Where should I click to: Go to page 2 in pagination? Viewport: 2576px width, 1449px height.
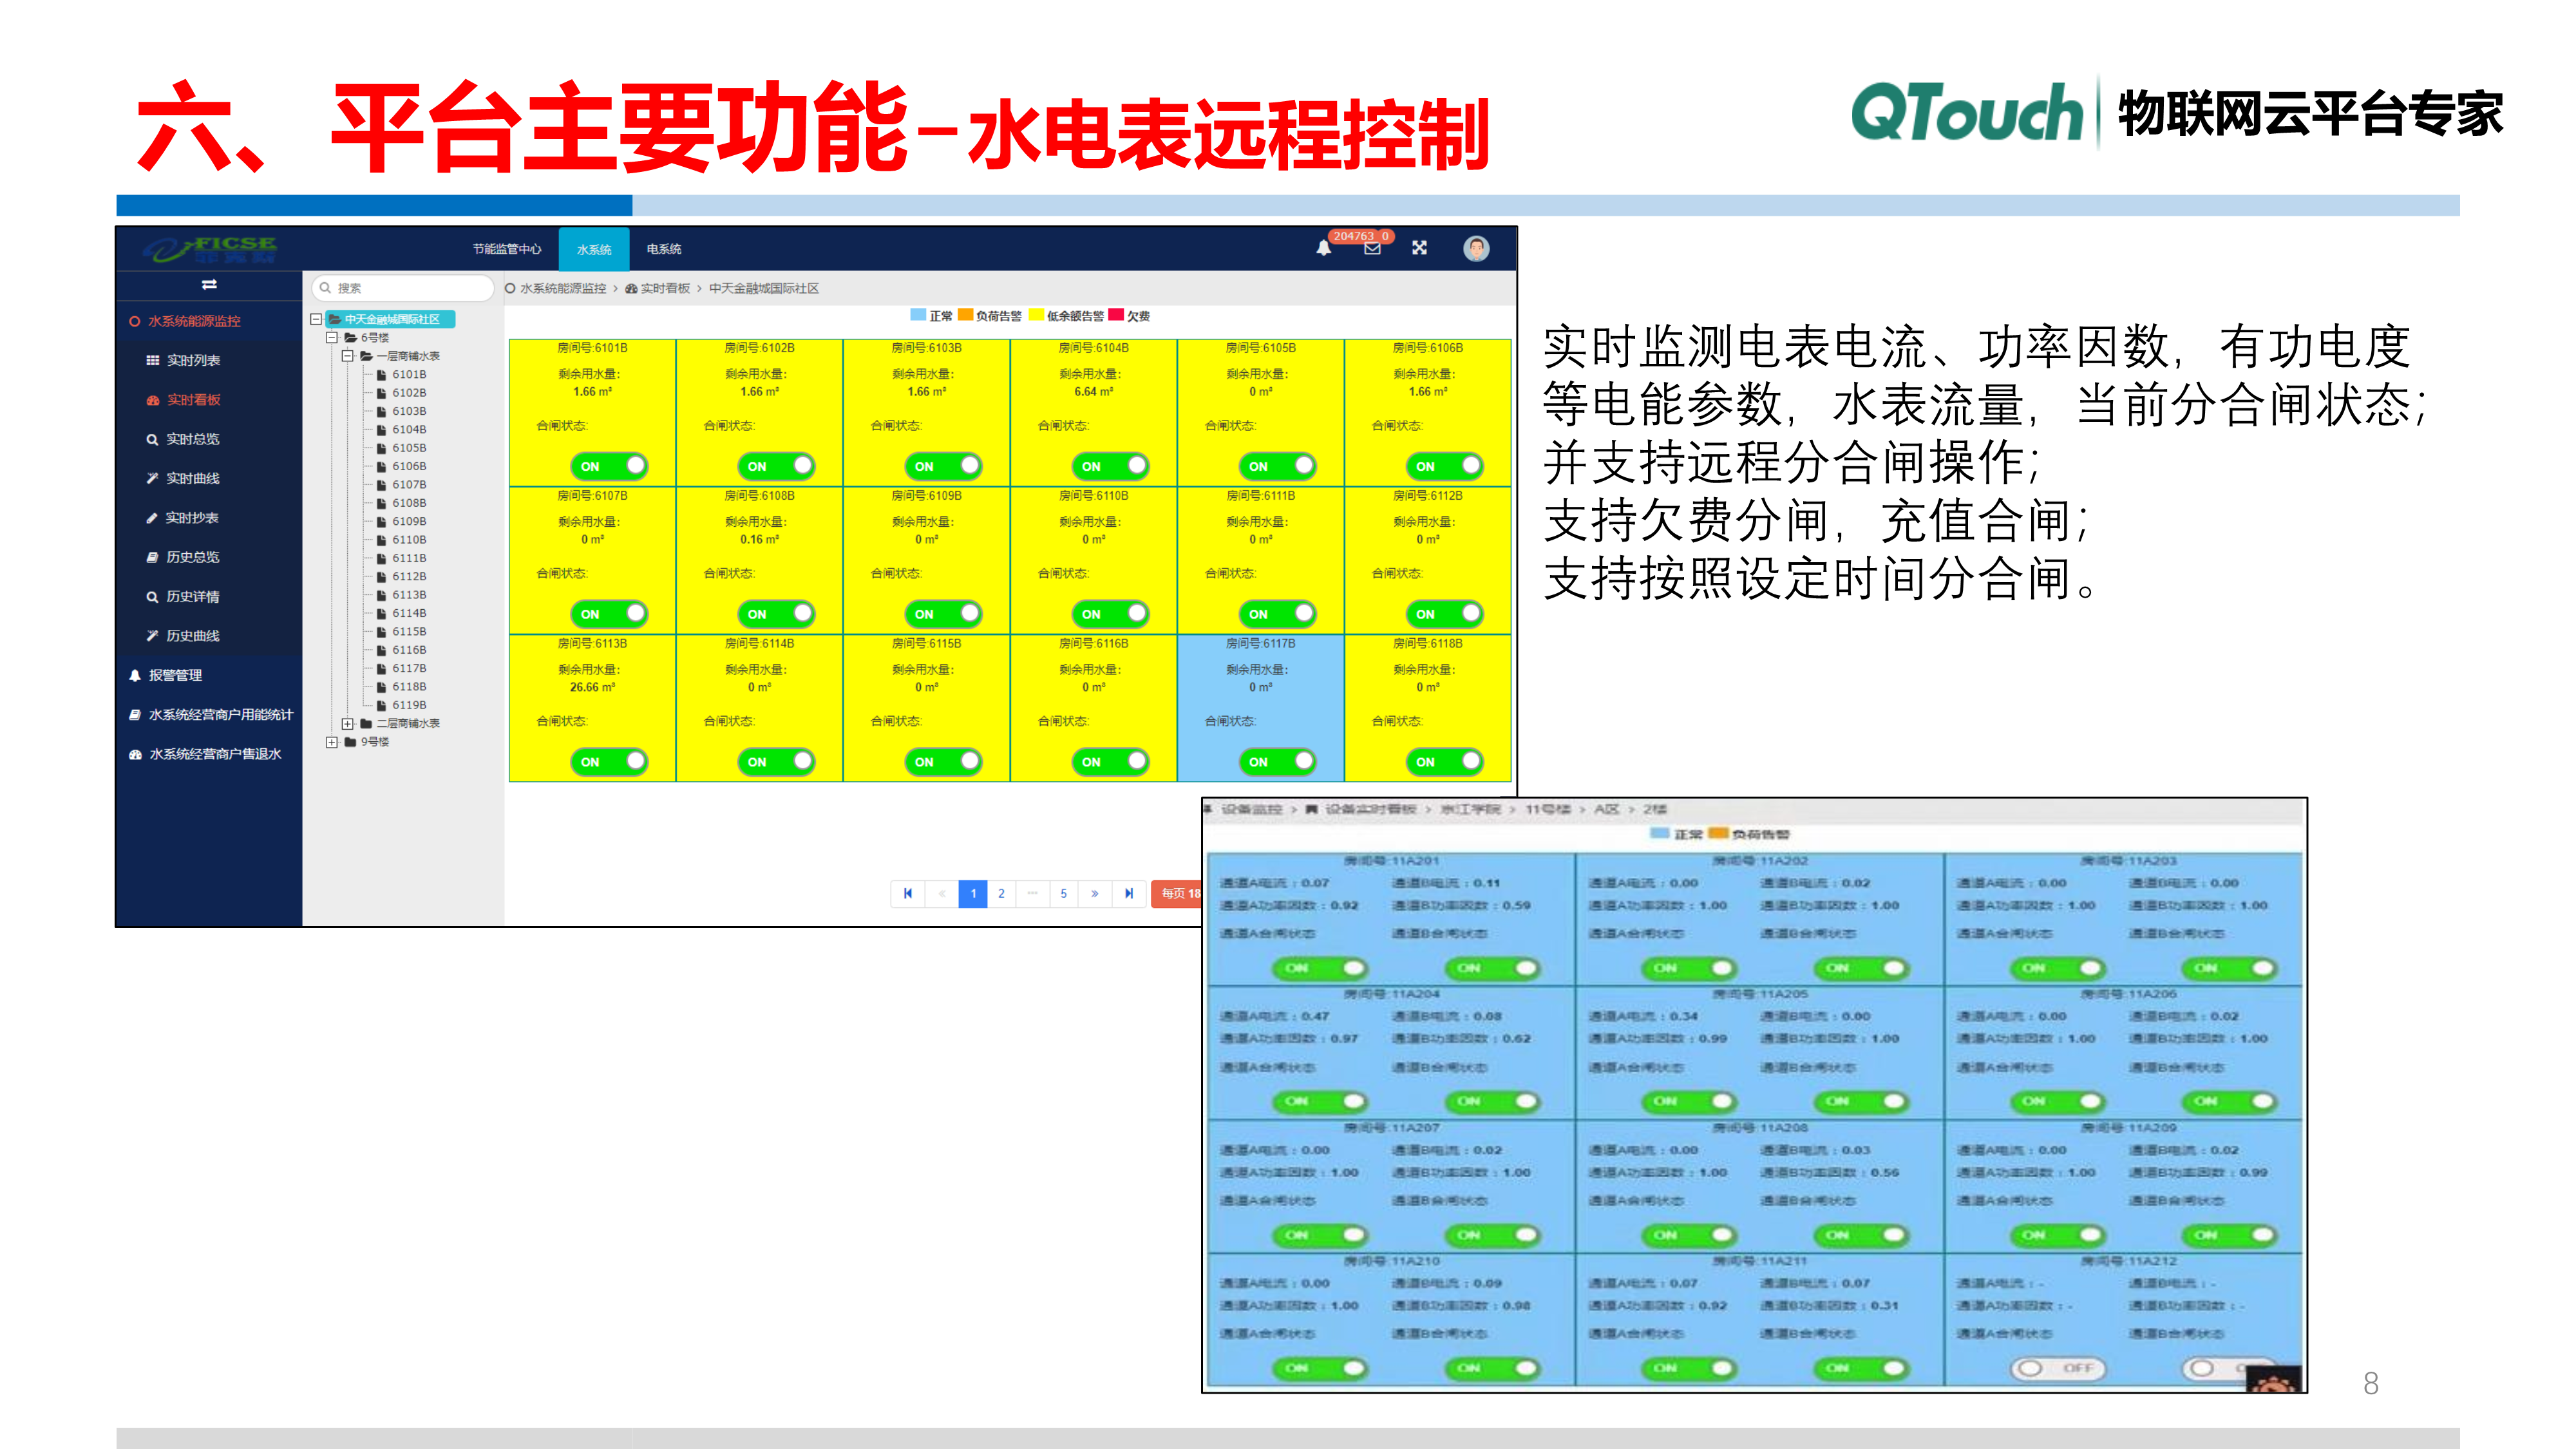click(x=1001, y=893)
